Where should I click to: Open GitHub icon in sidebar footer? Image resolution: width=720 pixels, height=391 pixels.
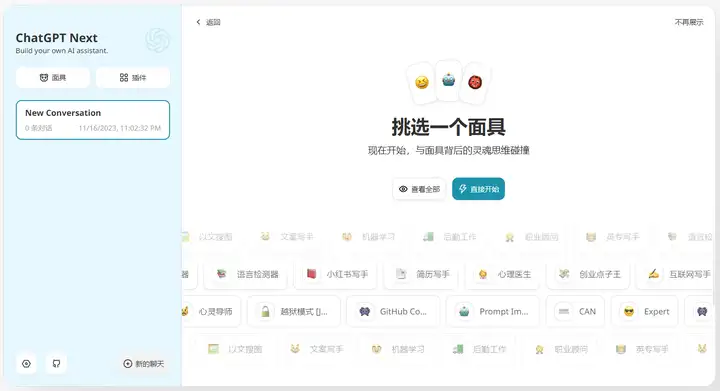pyautogui.click(x=56, y=363)
